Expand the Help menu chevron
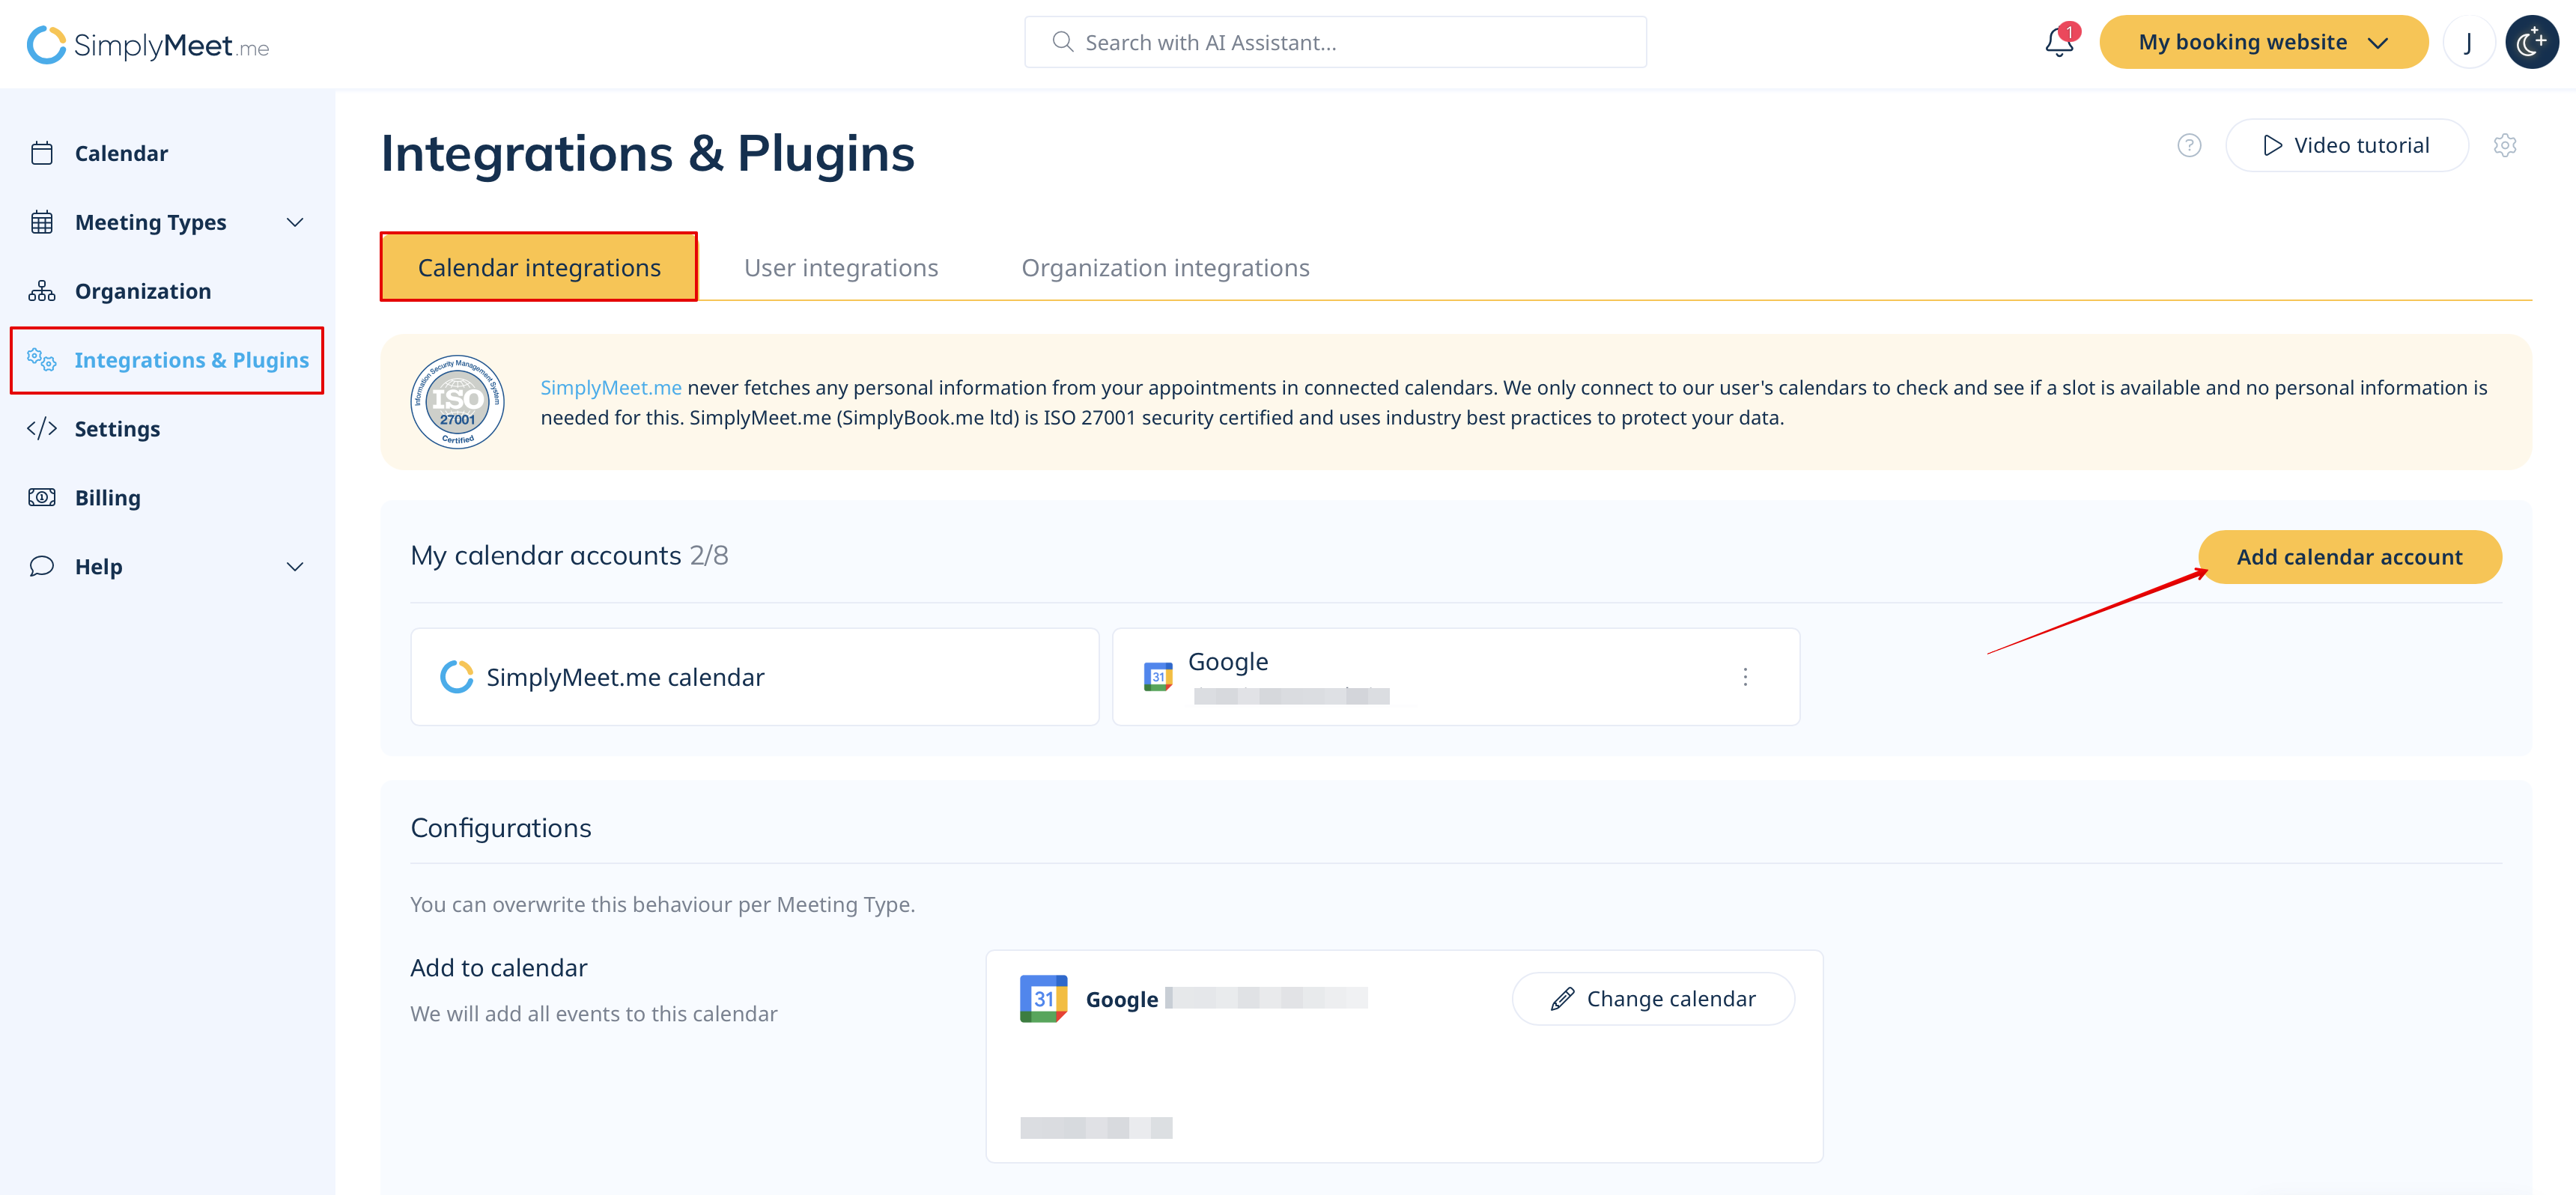 point(294,567)
